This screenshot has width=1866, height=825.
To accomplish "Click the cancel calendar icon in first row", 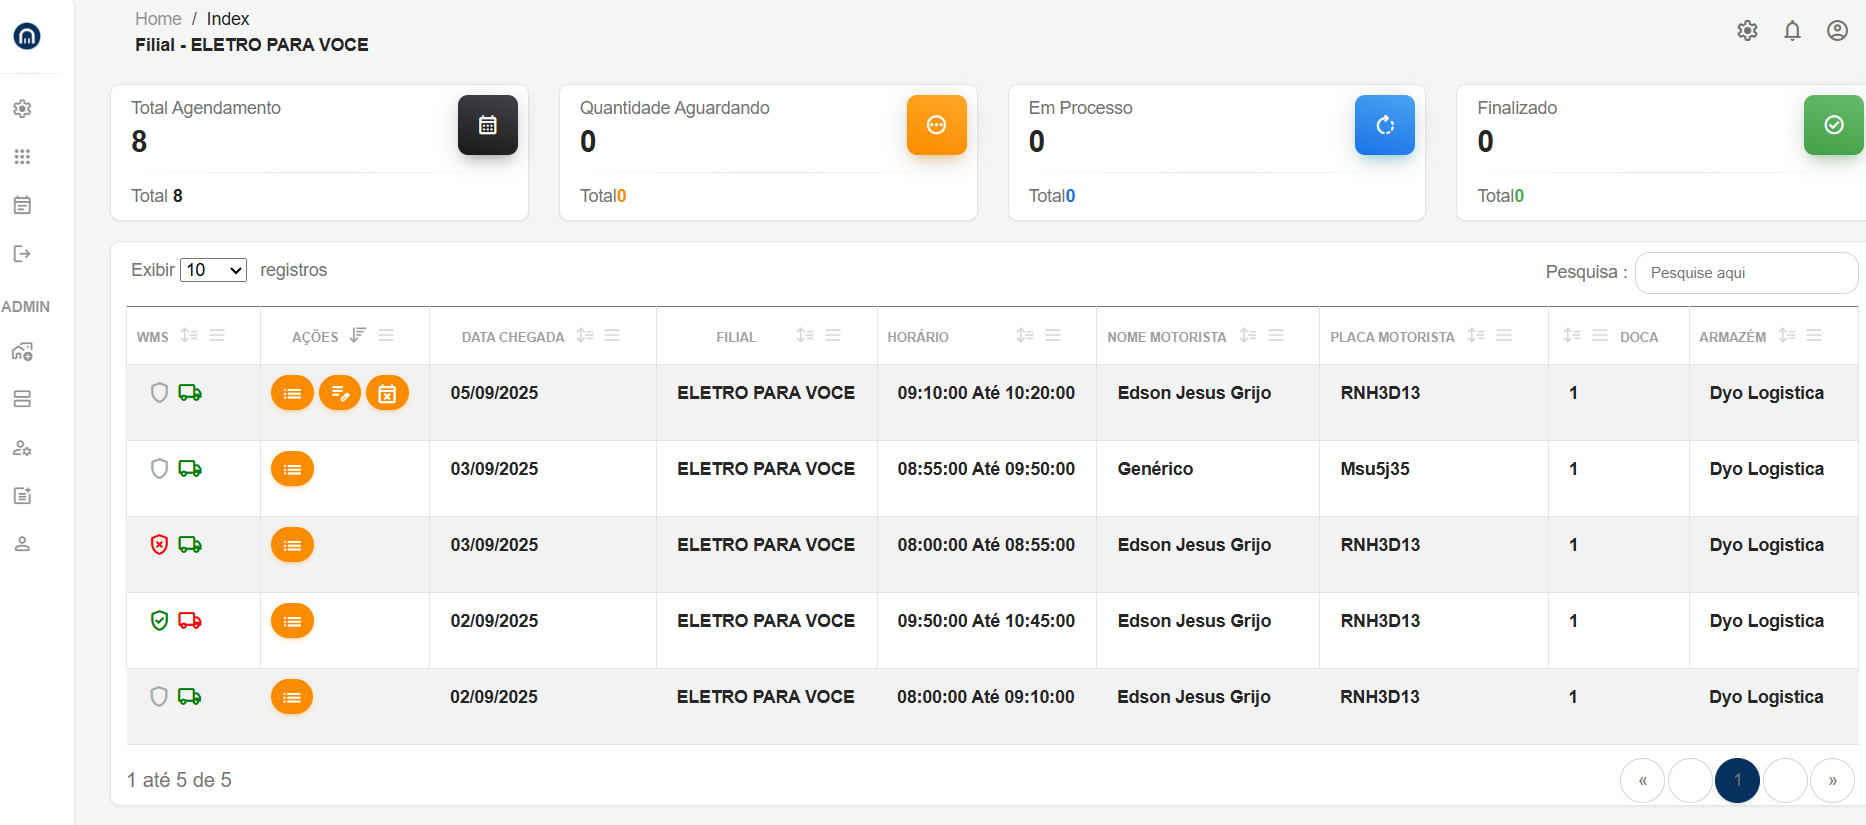I will click(387, 393).
